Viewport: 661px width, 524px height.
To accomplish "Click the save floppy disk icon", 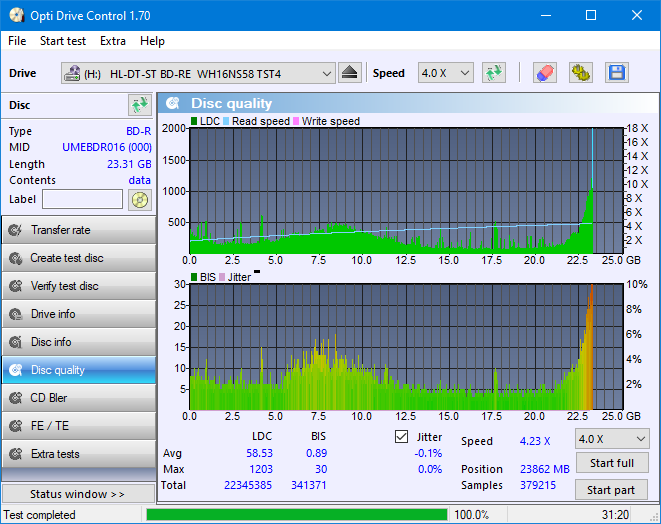I will [x=617, y=73].
